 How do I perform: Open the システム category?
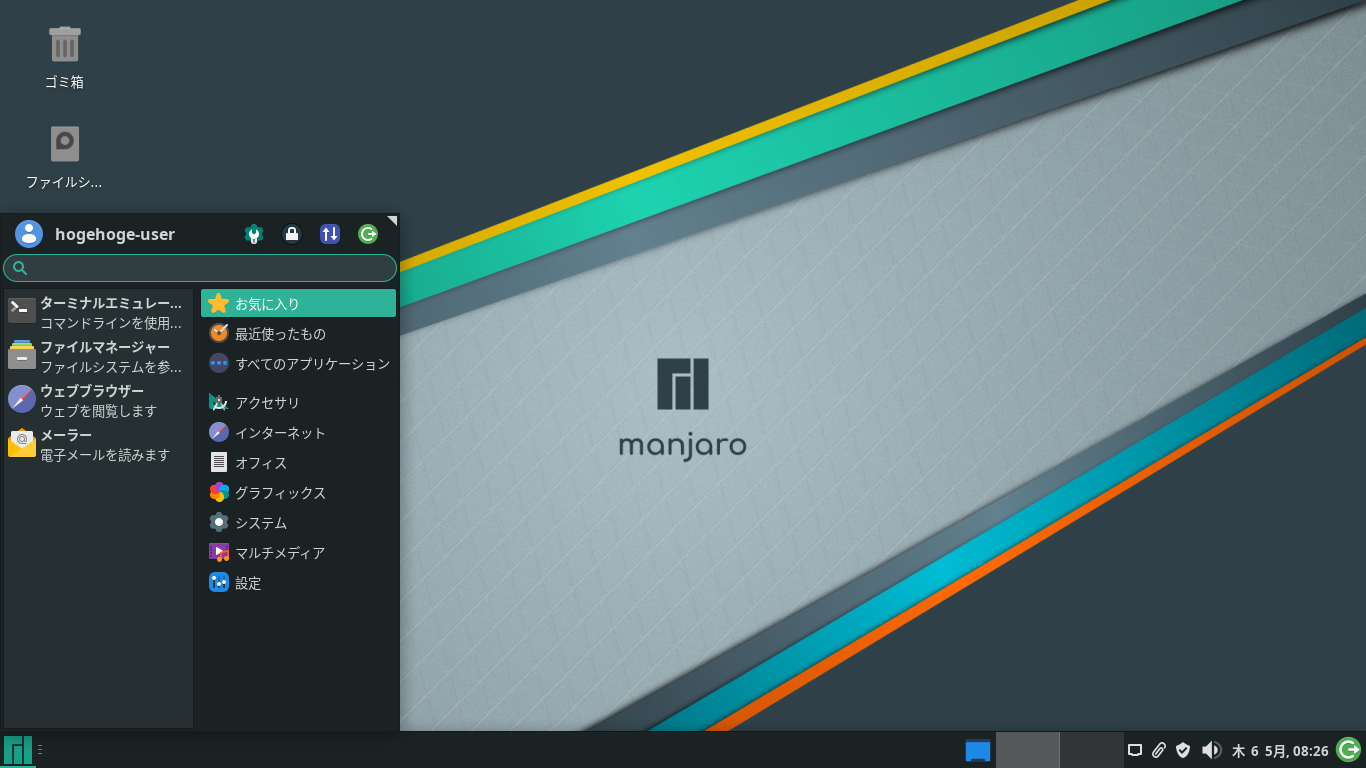tap(298, 523)
